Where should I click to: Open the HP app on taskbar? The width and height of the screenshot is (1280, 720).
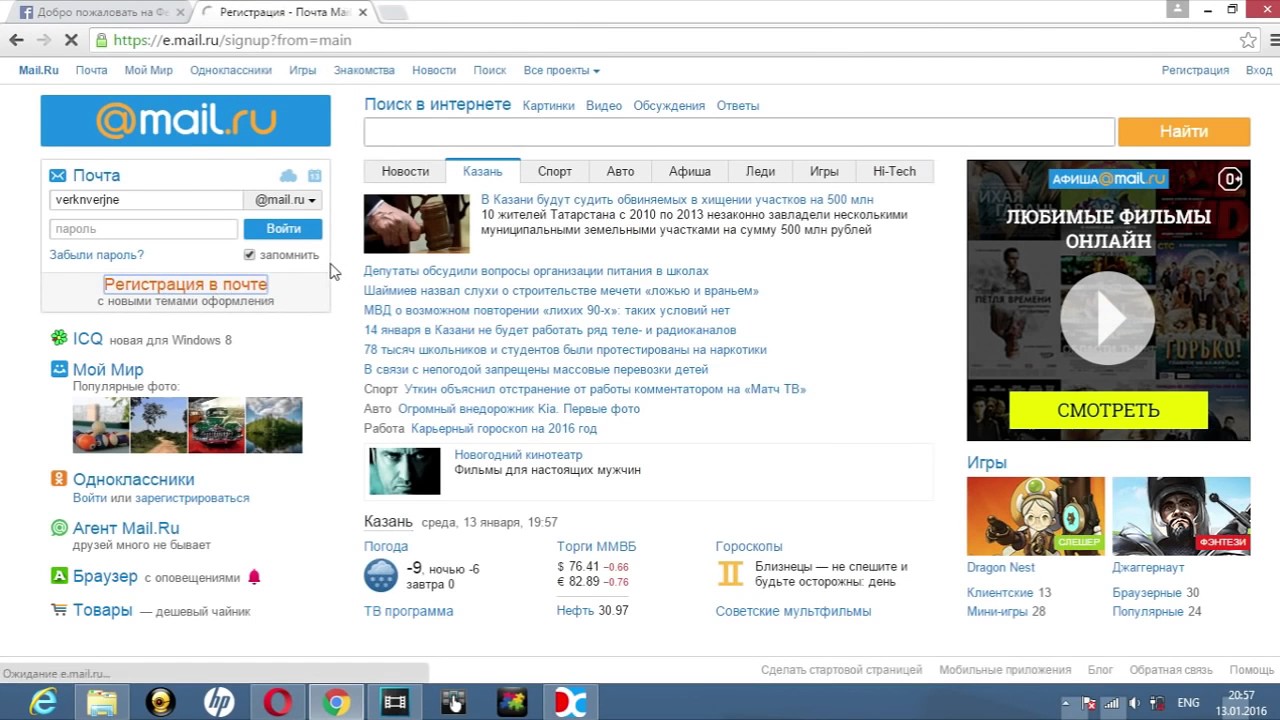[x=219, y=703]
